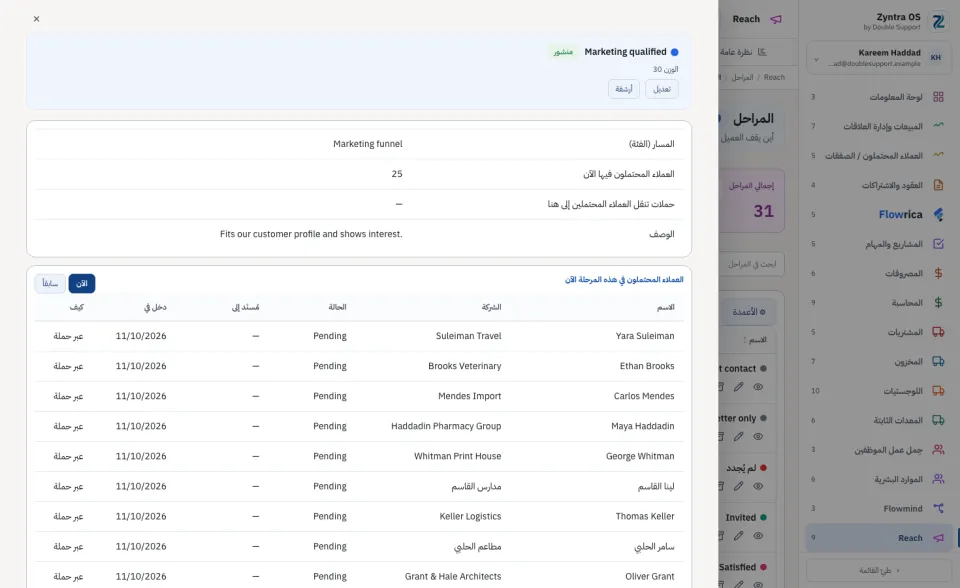Open lead row Thomas Keller
The height and width of the screenshot is (588, 960).
[359, 516]
